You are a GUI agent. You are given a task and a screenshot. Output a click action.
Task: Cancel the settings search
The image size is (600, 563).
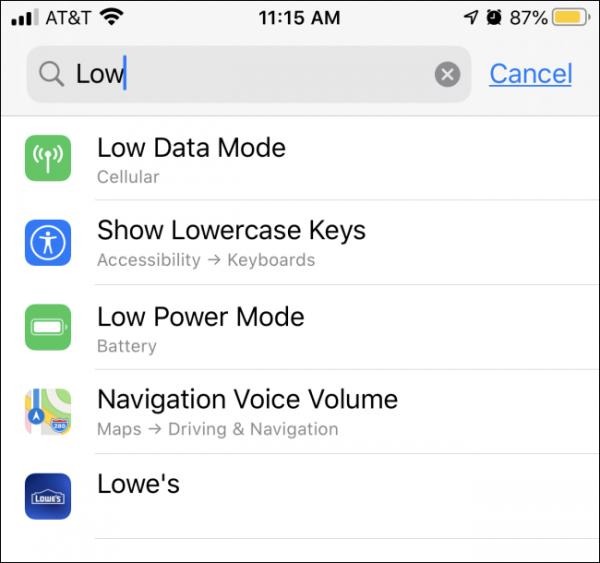[531, 73]
